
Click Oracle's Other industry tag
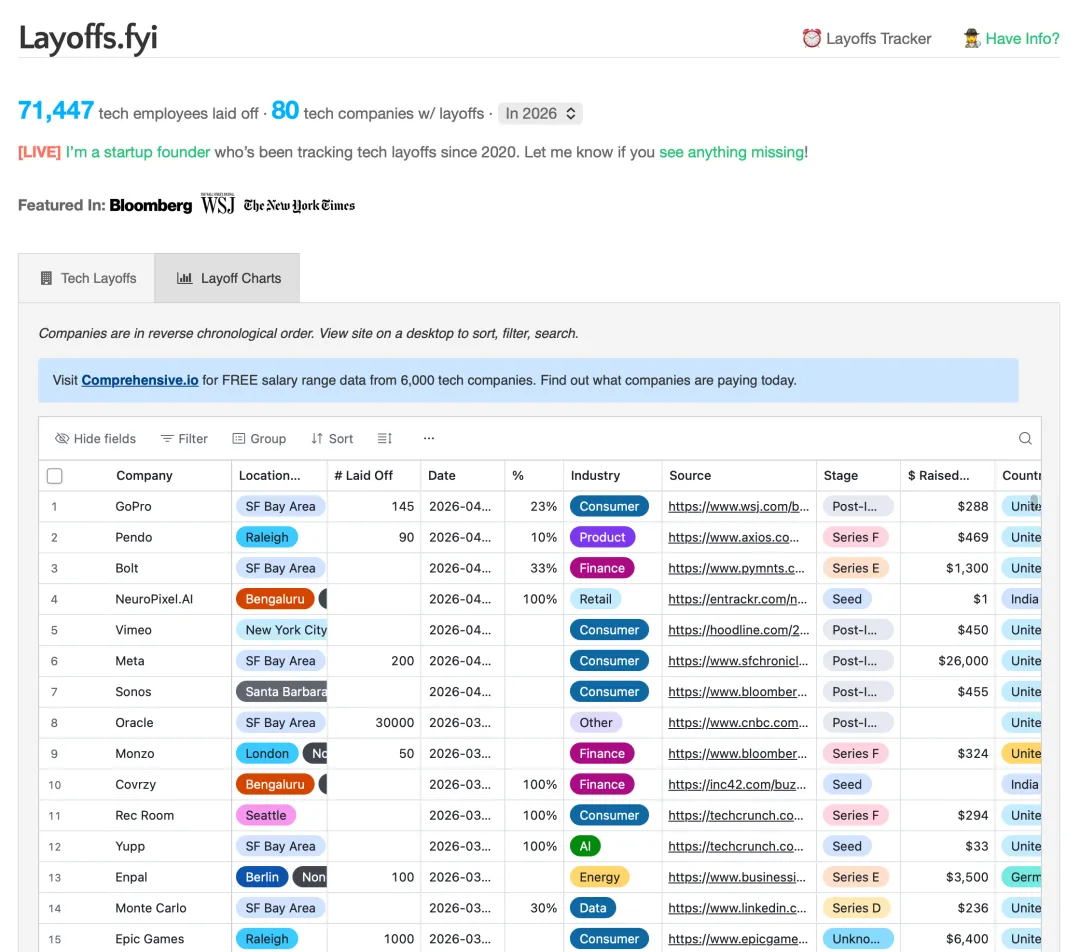coord(596,723)
